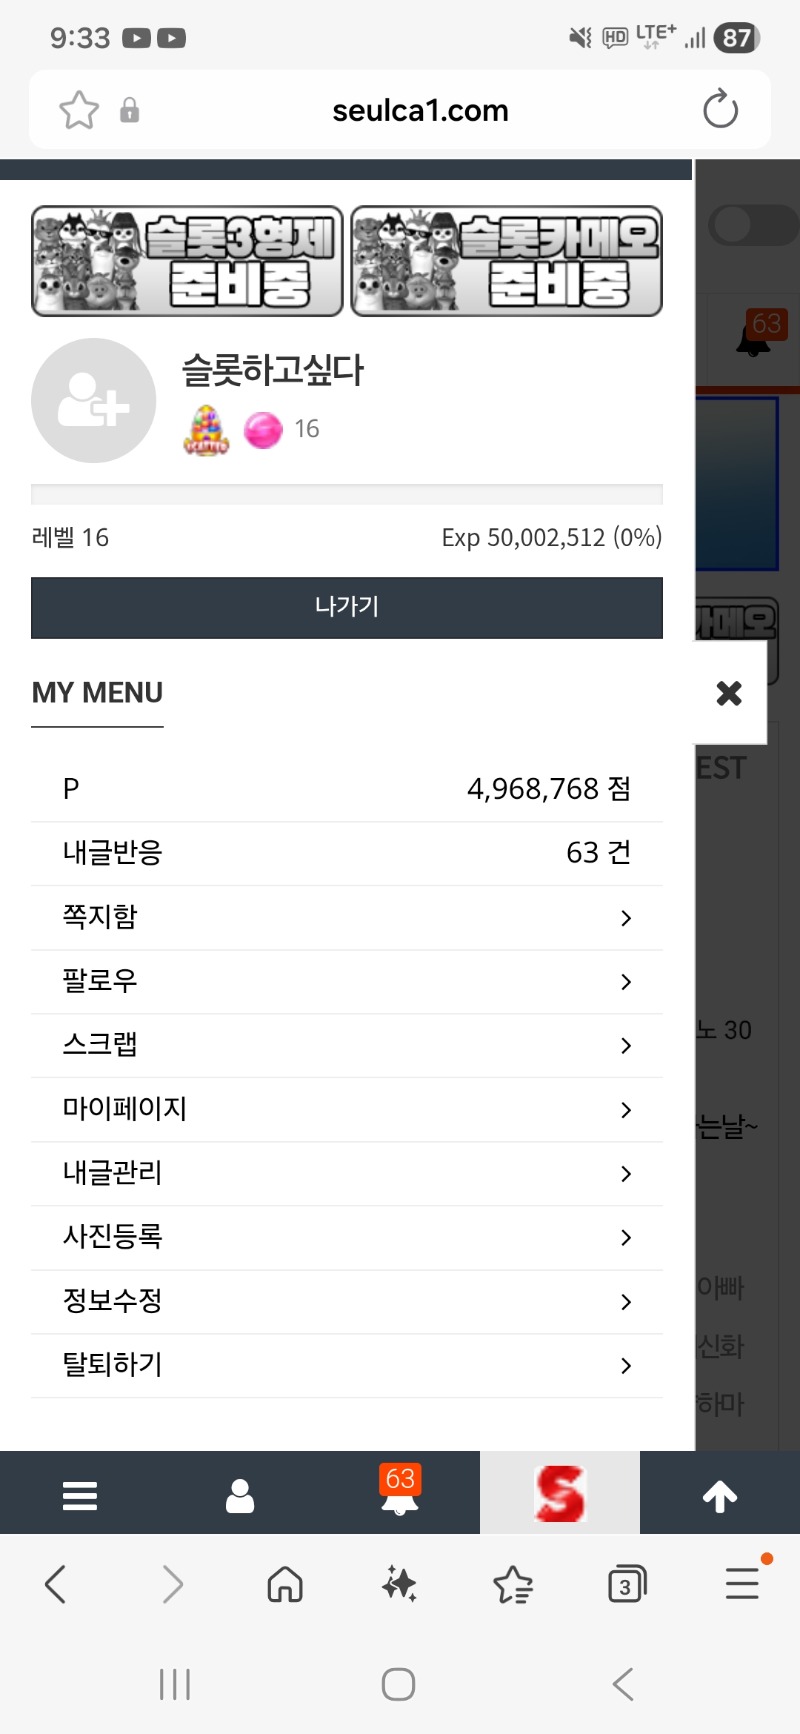Tap the red S logo icon
Viewport: 800px width, 1734px height.
tap(559, 1494)
